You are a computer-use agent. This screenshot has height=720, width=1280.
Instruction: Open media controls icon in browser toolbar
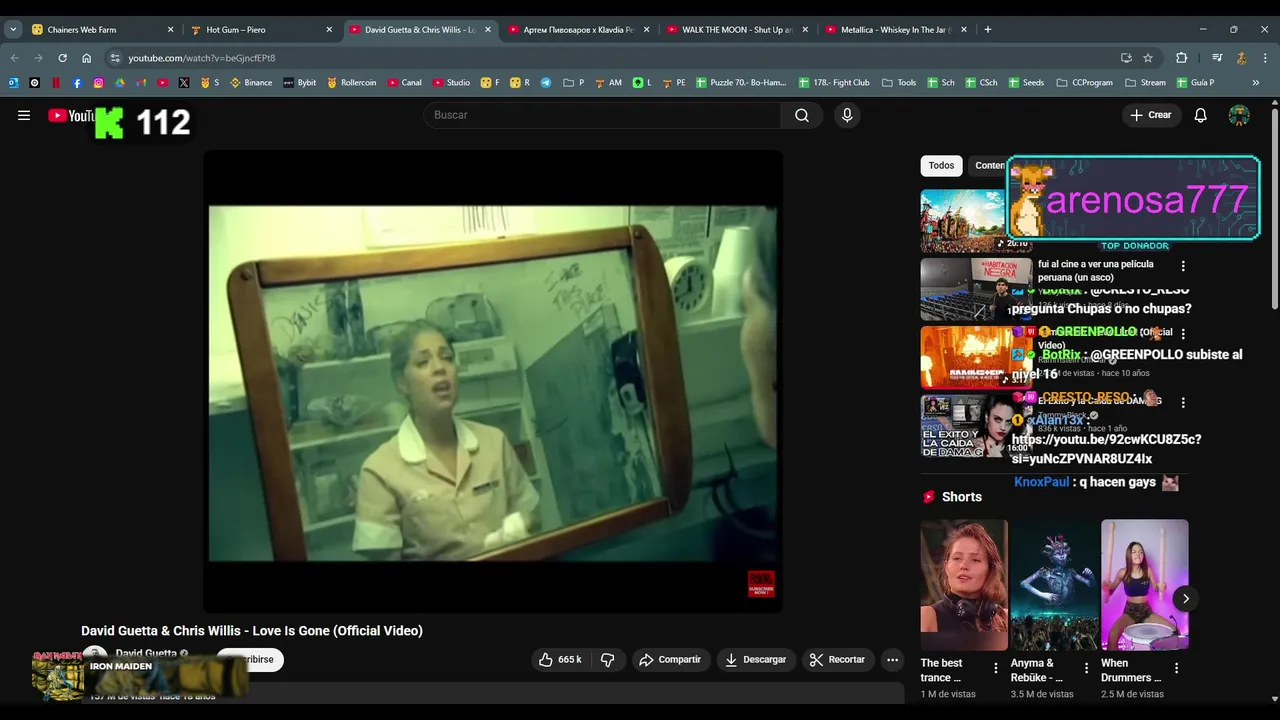pyautogui.click(x=1217, y=58)
